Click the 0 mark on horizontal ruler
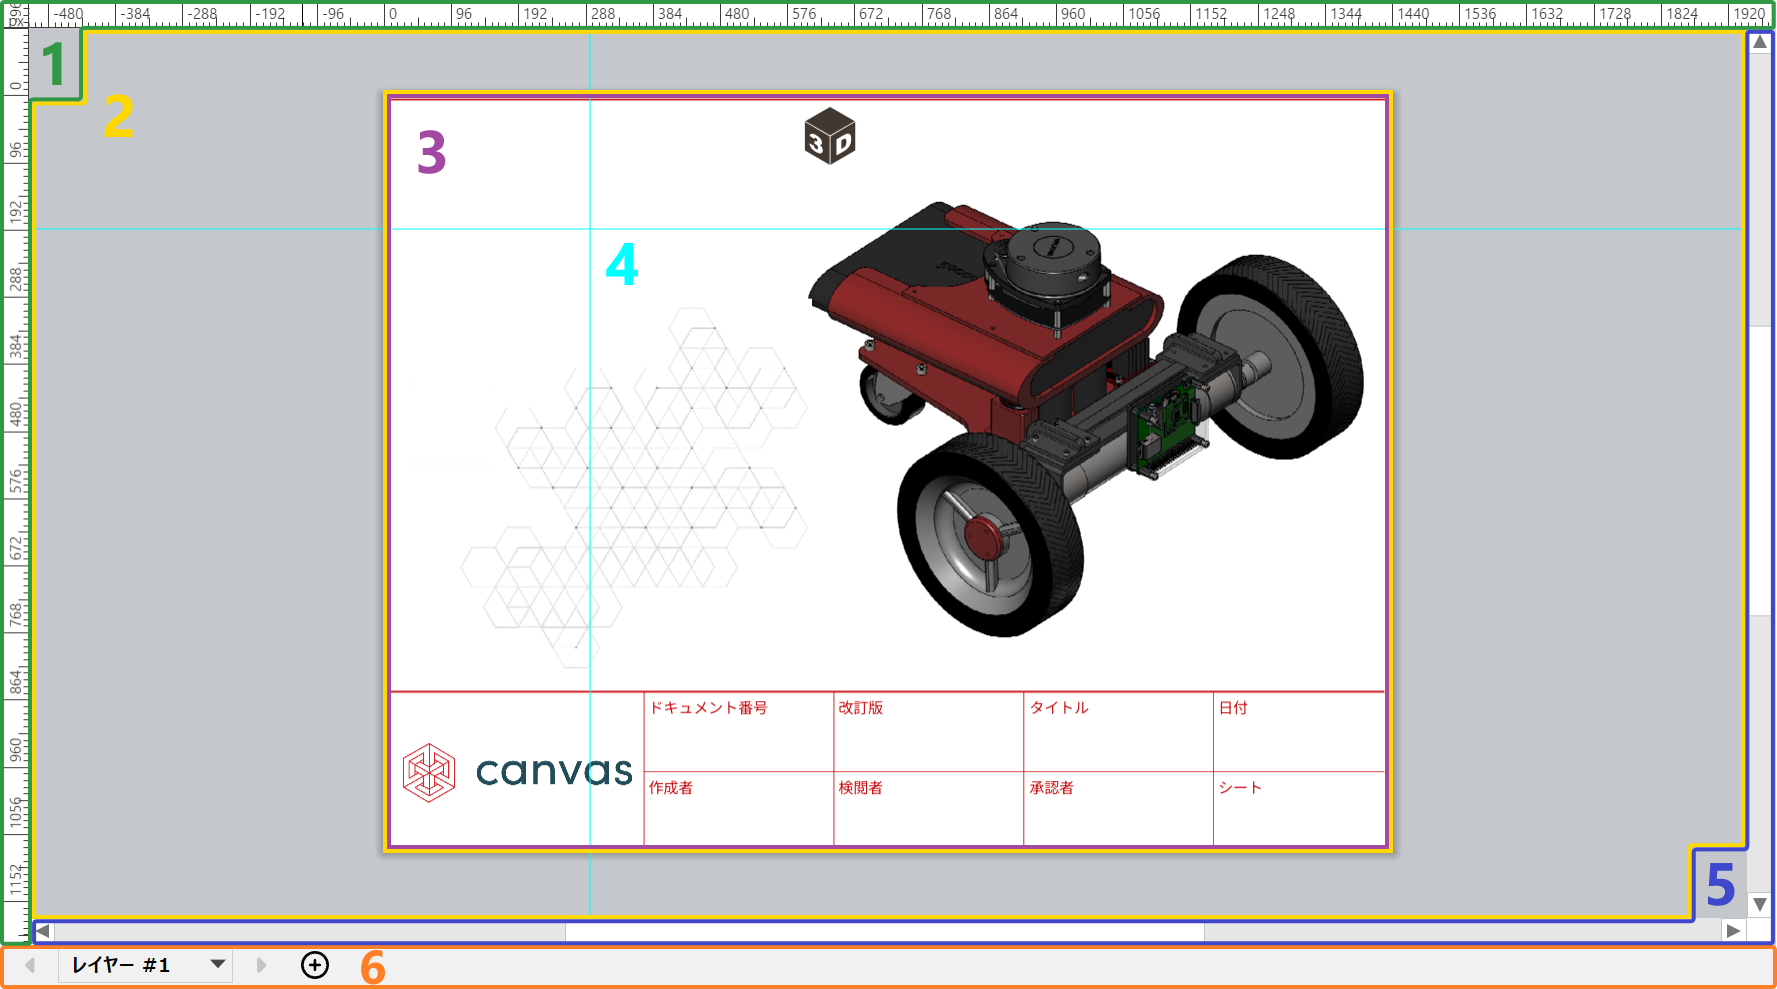The height and width of the screenshot is (989, 1777). point(392,14)
